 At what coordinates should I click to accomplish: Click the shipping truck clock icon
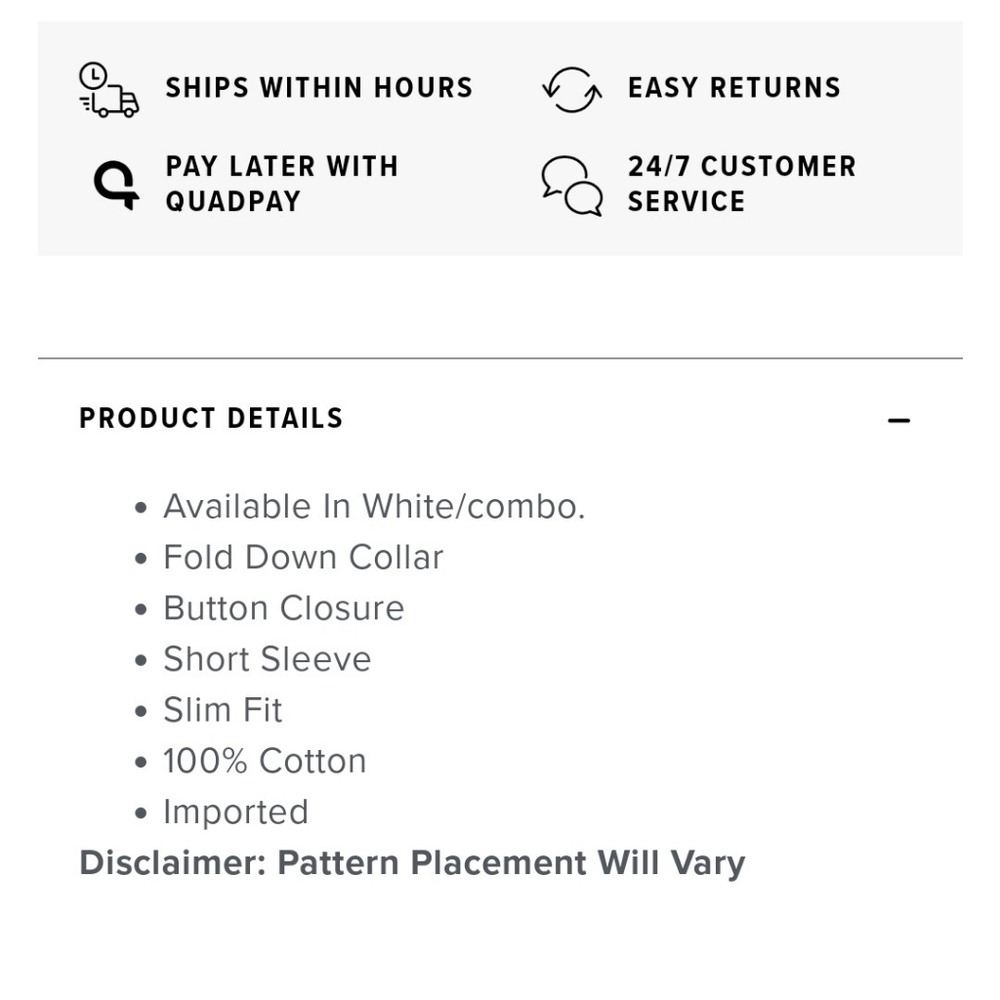click(109, 89)
